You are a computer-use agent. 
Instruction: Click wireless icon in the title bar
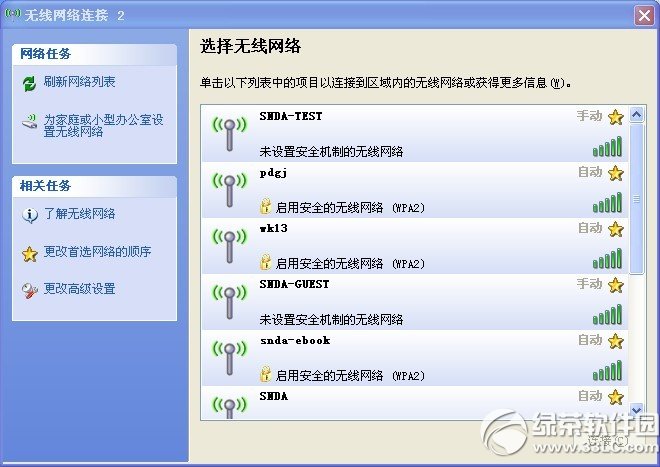(13, 15)
